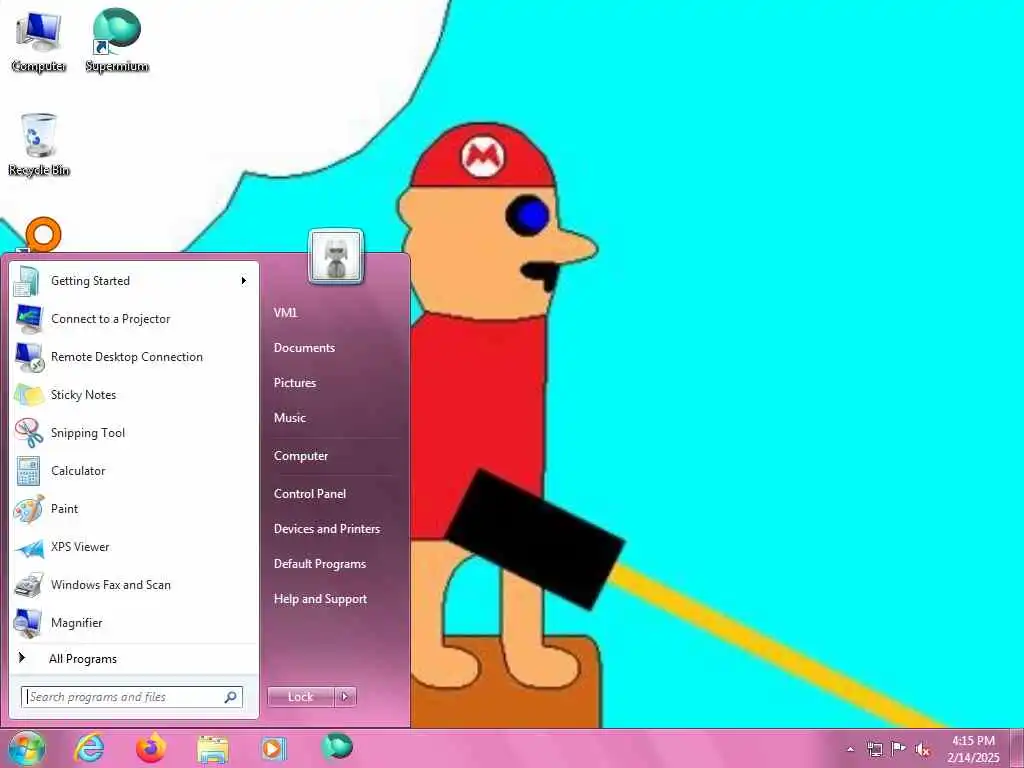
Task: Click the Paint palette icon
Action: (x=29, y=509)
